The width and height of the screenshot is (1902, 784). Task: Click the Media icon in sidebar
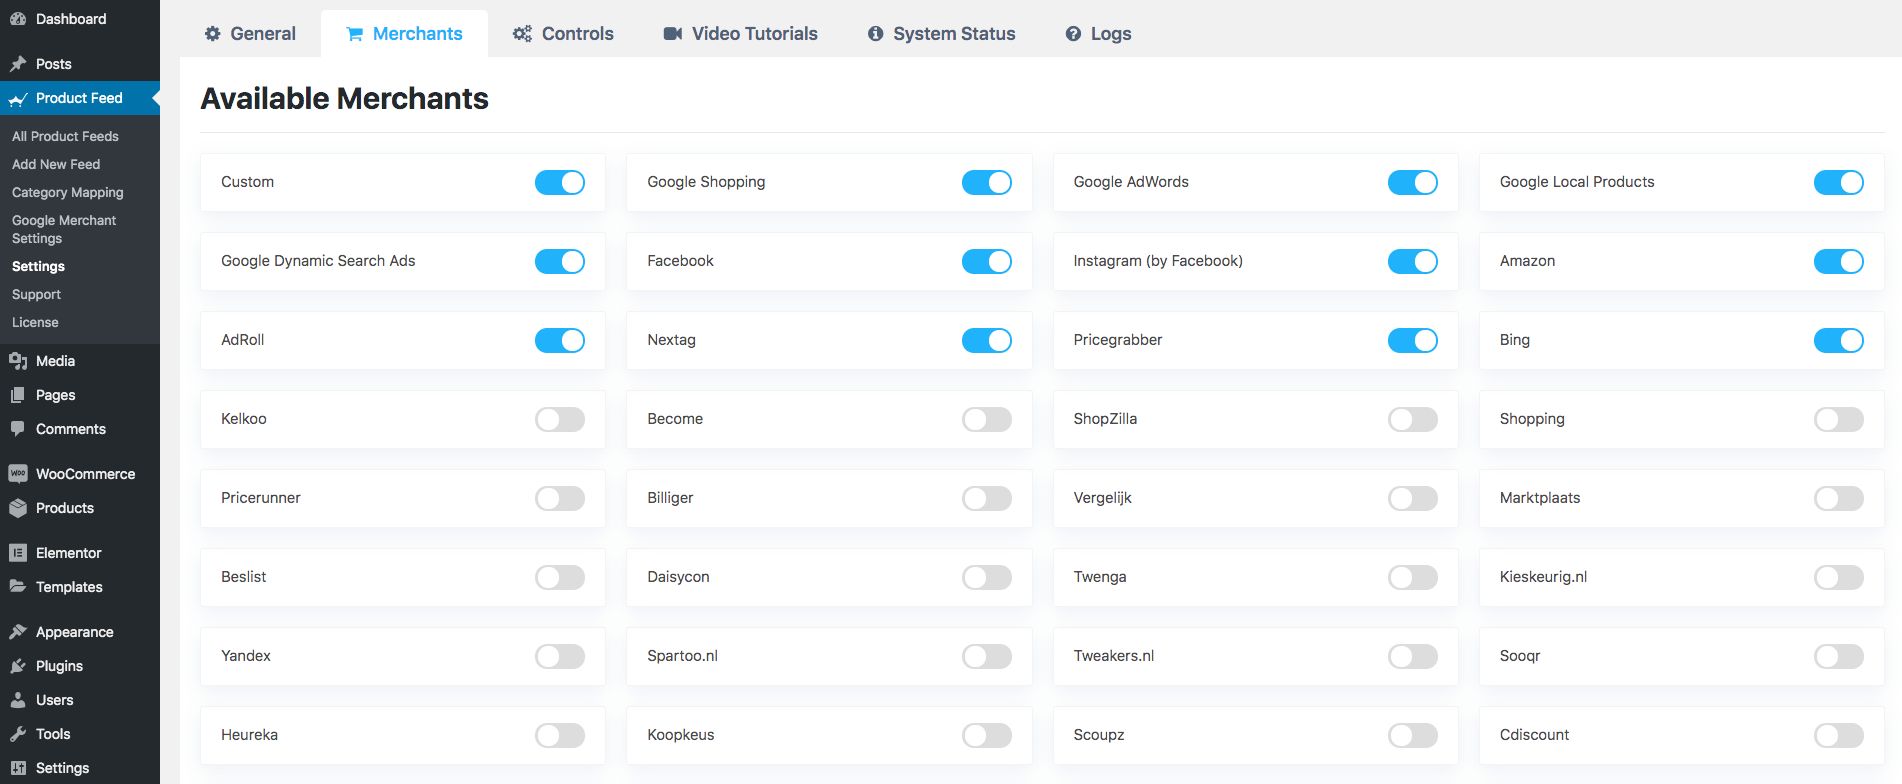tap(18, 361)
